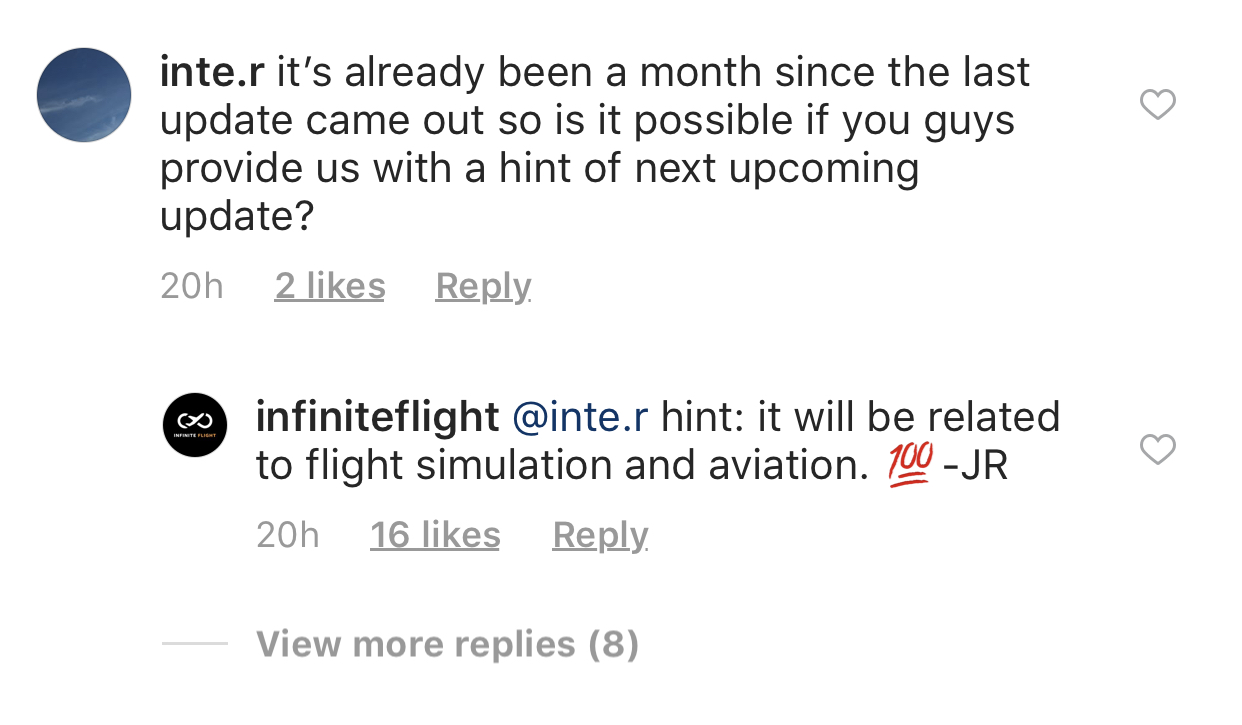Show the 16 likes on infiniteflight's reply
1242x725 pixels.
click(435, 536)
